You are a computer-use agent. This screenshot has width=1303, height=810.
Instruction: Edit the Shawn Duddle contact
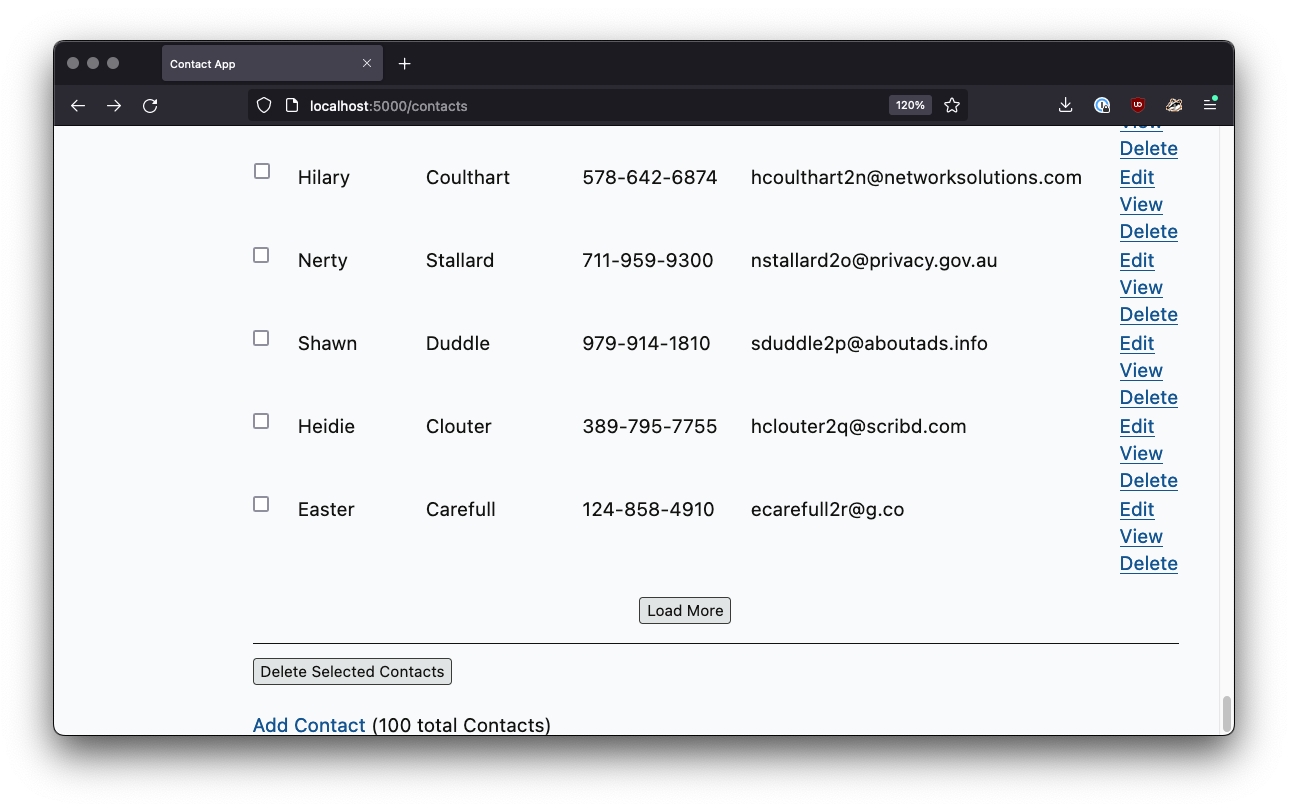(1137, 343)
